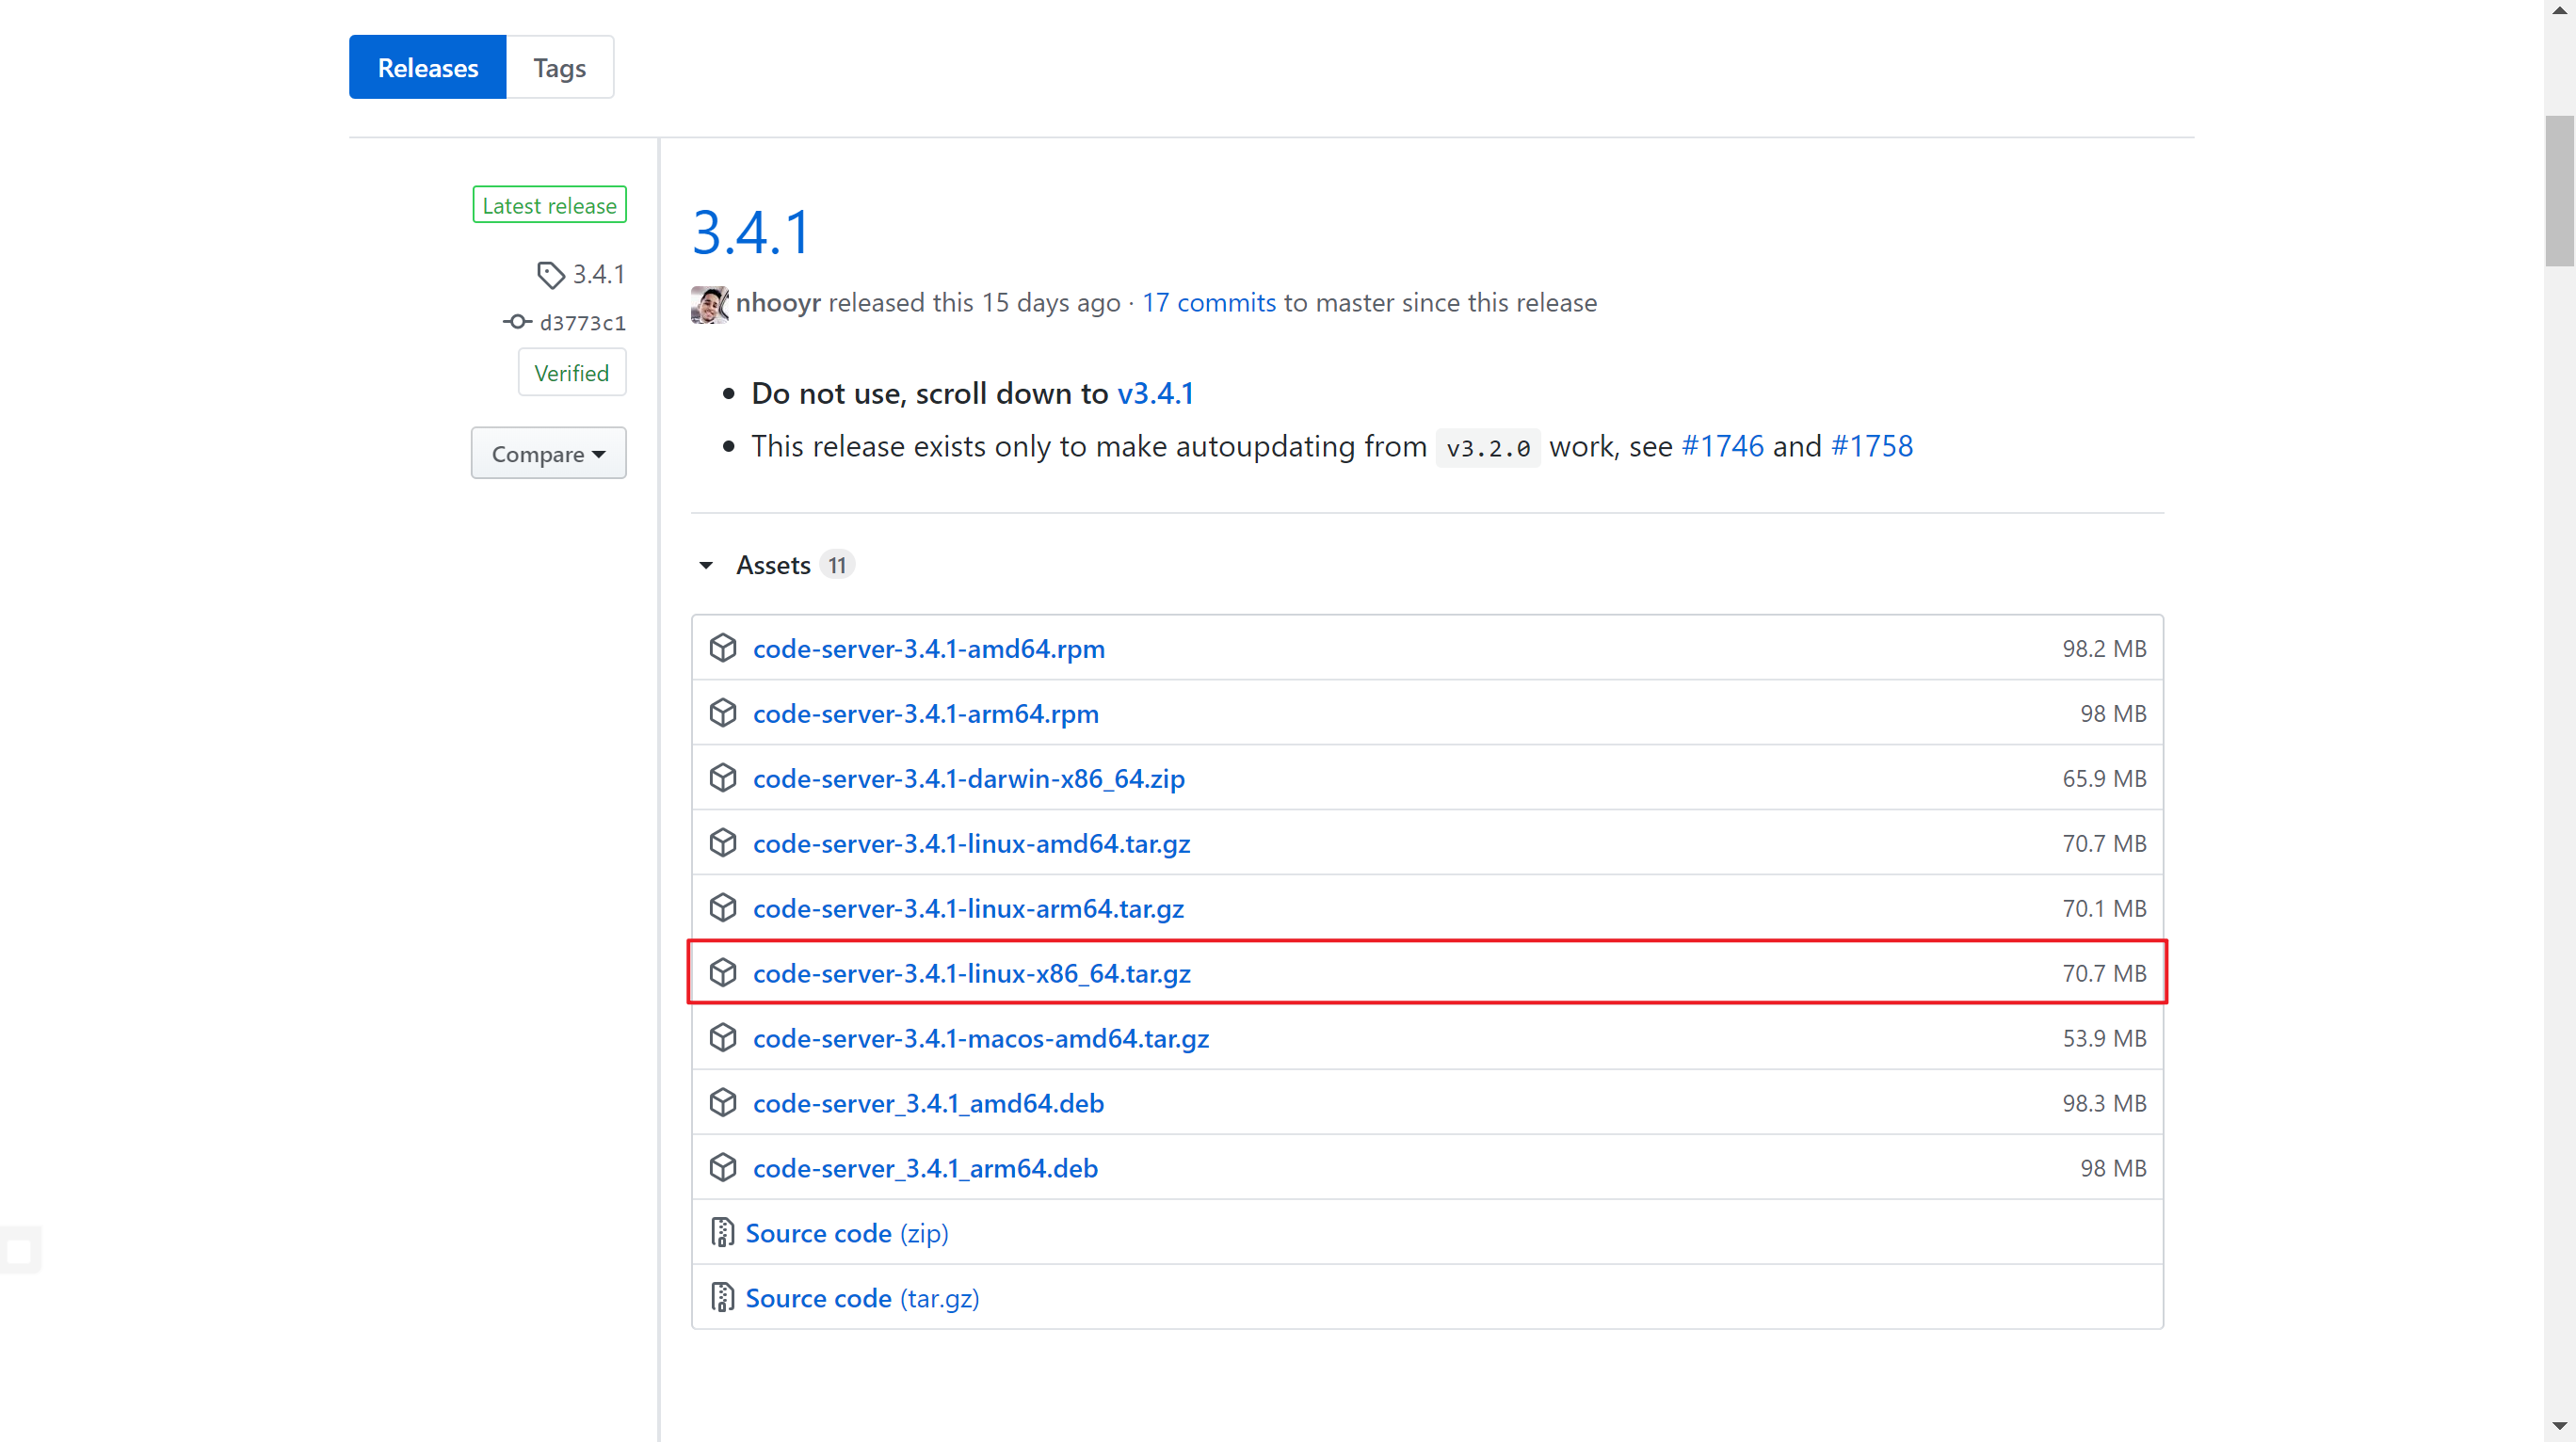2576x1442 pixels.
Task: Open the Compare dropdown
Action: [x=548, y=454]
